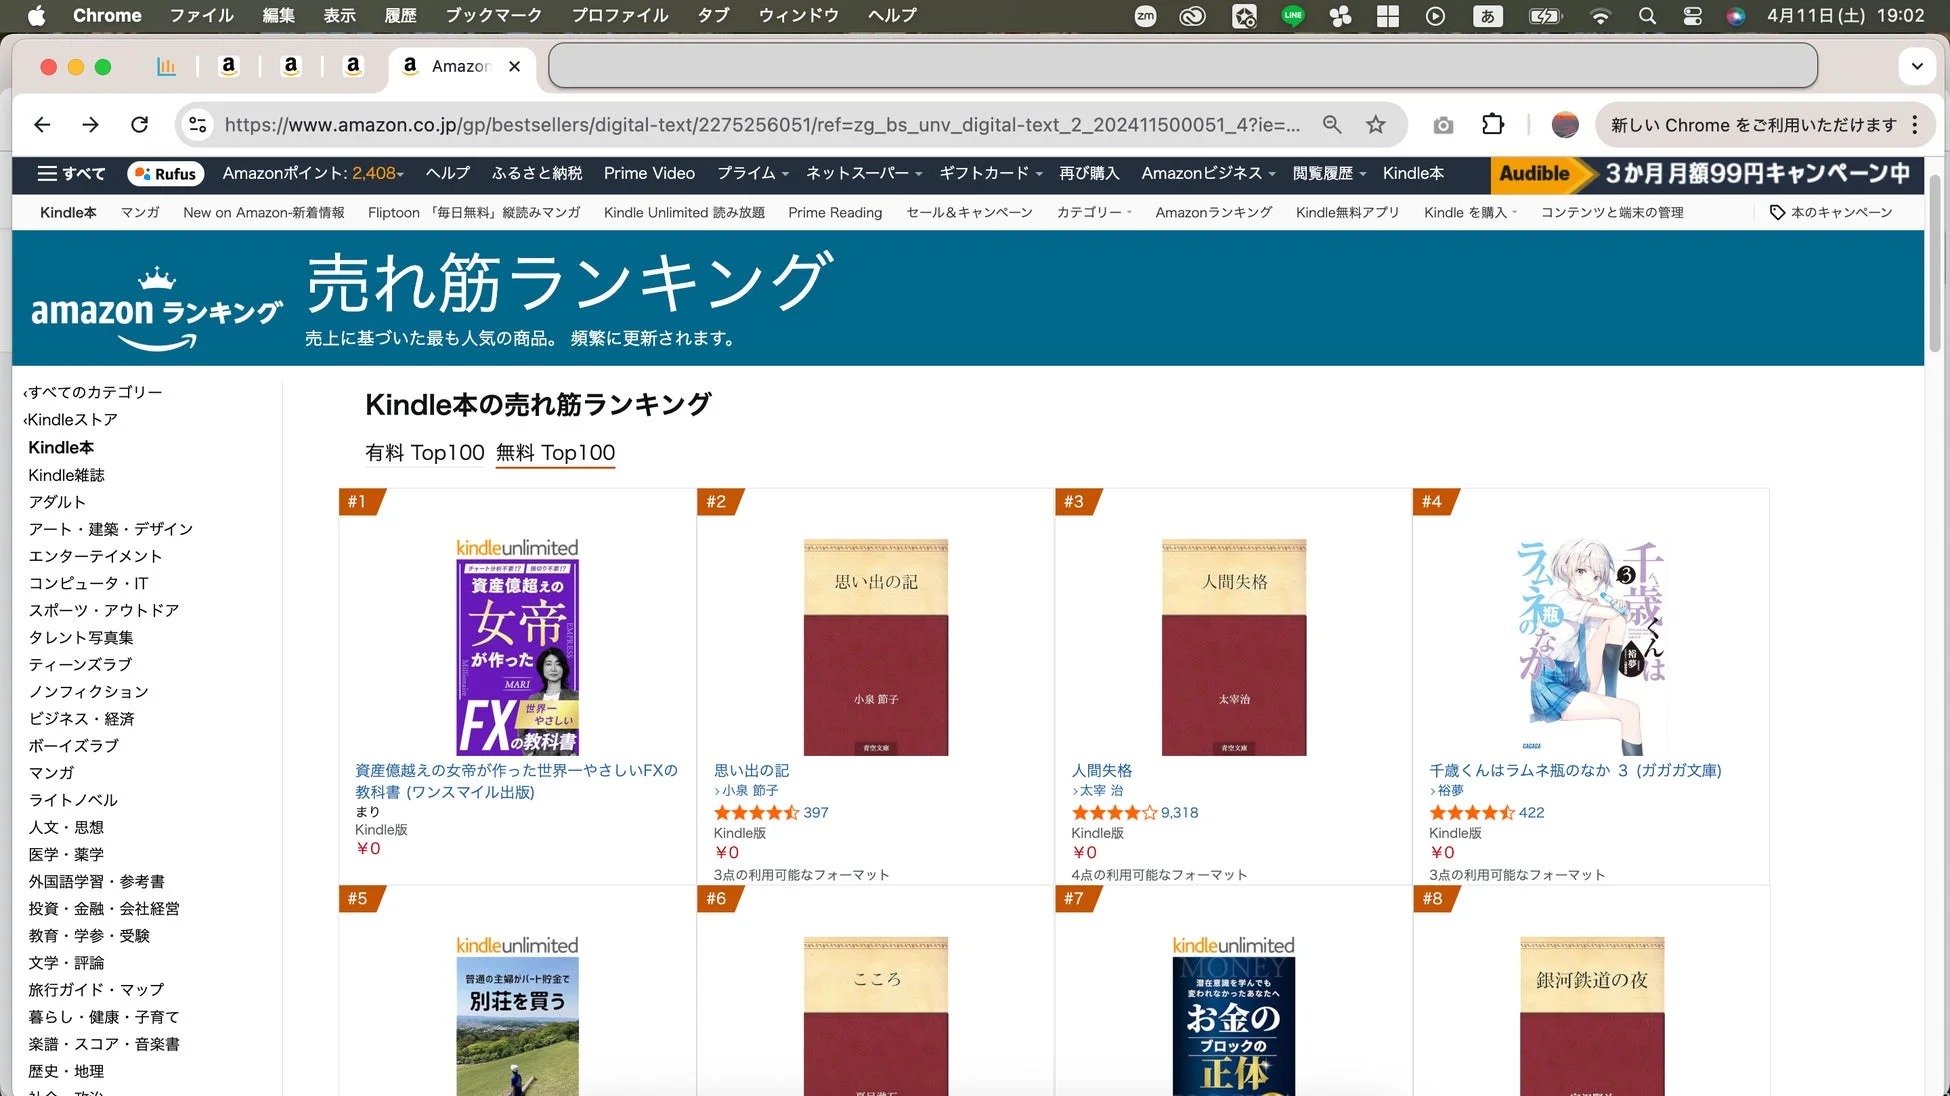The height and width of the screenshot is (1096, 1950).
Task: Select the 有料 Top100 tab
Action: pyautogui.click(x=425, y=453)
